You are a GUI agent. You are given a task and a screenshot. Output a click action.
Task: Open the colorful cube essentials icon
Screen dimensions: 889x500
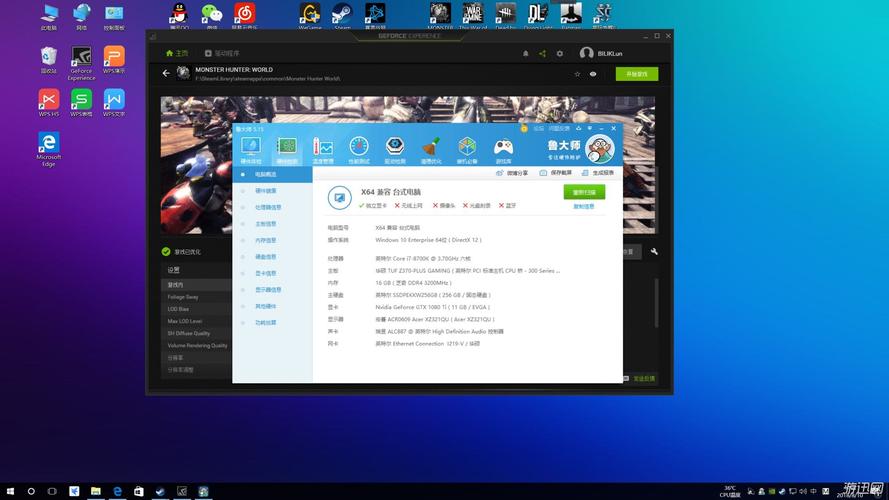click(x=467, y=150)
